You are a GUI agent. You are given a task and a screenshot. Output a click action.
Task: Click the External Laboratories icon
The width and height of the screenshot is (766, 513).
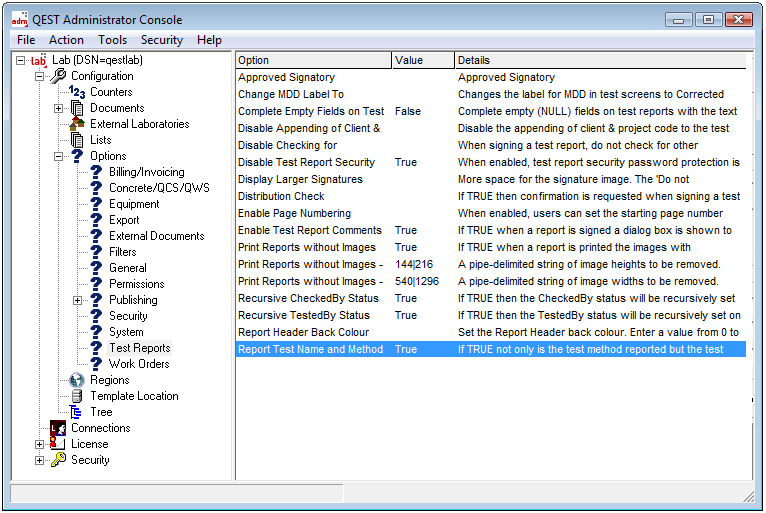pyautogui.click(x=77, y=124)
